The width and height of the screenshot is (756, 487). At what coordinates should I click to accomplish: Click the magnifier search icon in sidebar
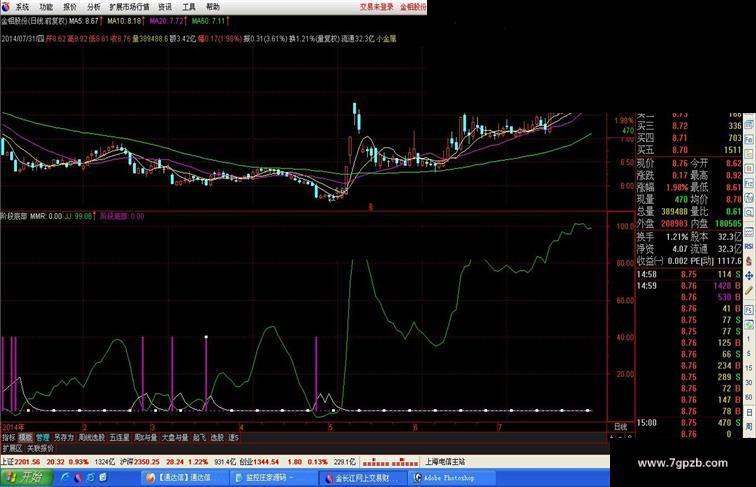[x=749, y=212]
